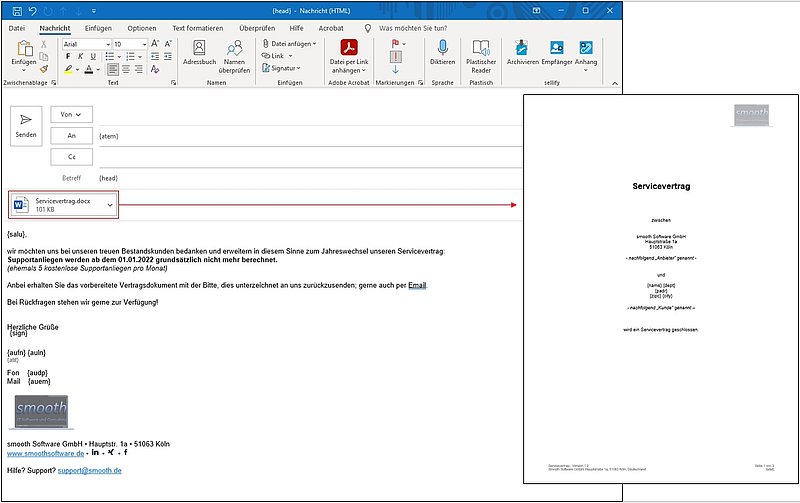The height and width of the screenshot is (503, 800).
Task: Decrease font size with smaller A
Action: click(x=168, y=44)
